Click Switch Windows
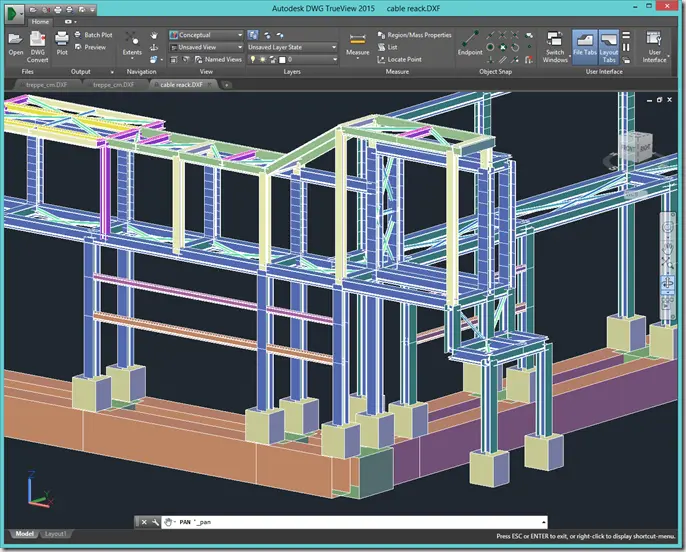Image resolution: width=686 pixels, height=552 pixels. pyautogui.click(x=555, y=47)
